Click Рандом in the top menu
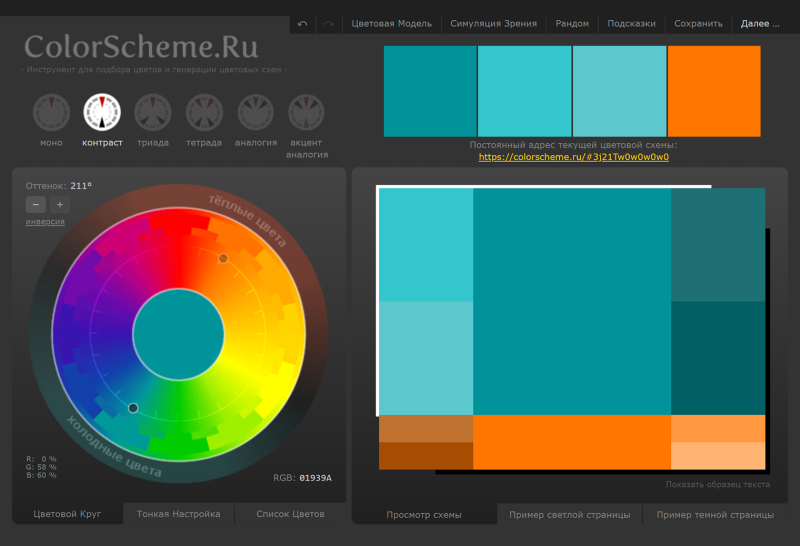Image resolution: width=800 pixels, height=546 pixels. pos(572,23)
